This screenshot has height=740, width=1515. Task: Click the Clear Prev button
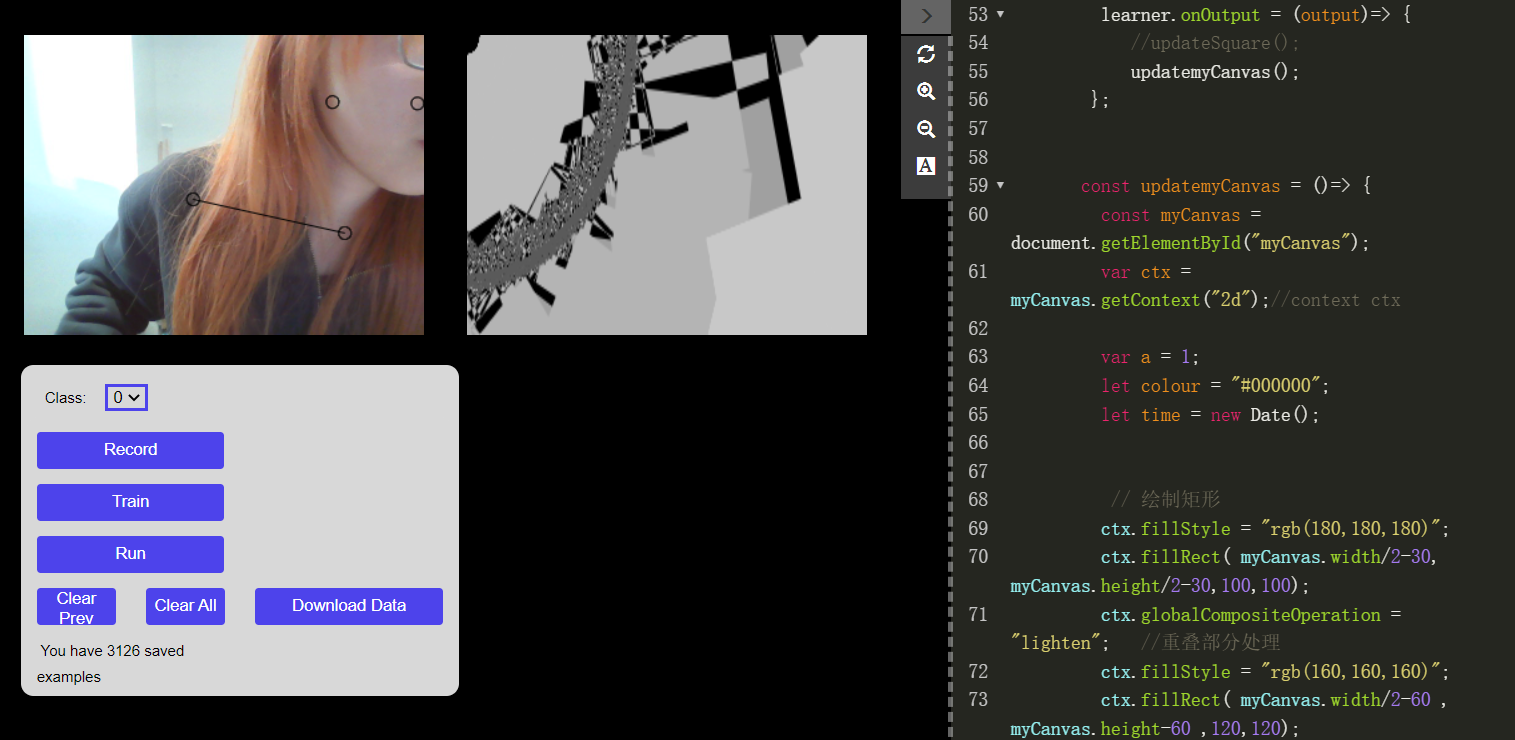coord(76,606)
